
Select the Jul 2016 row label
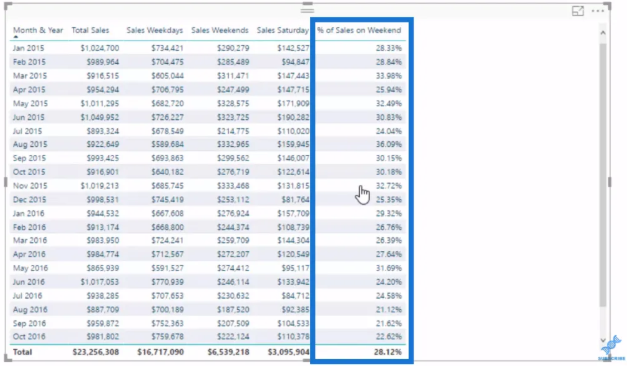tap(27, 296)
